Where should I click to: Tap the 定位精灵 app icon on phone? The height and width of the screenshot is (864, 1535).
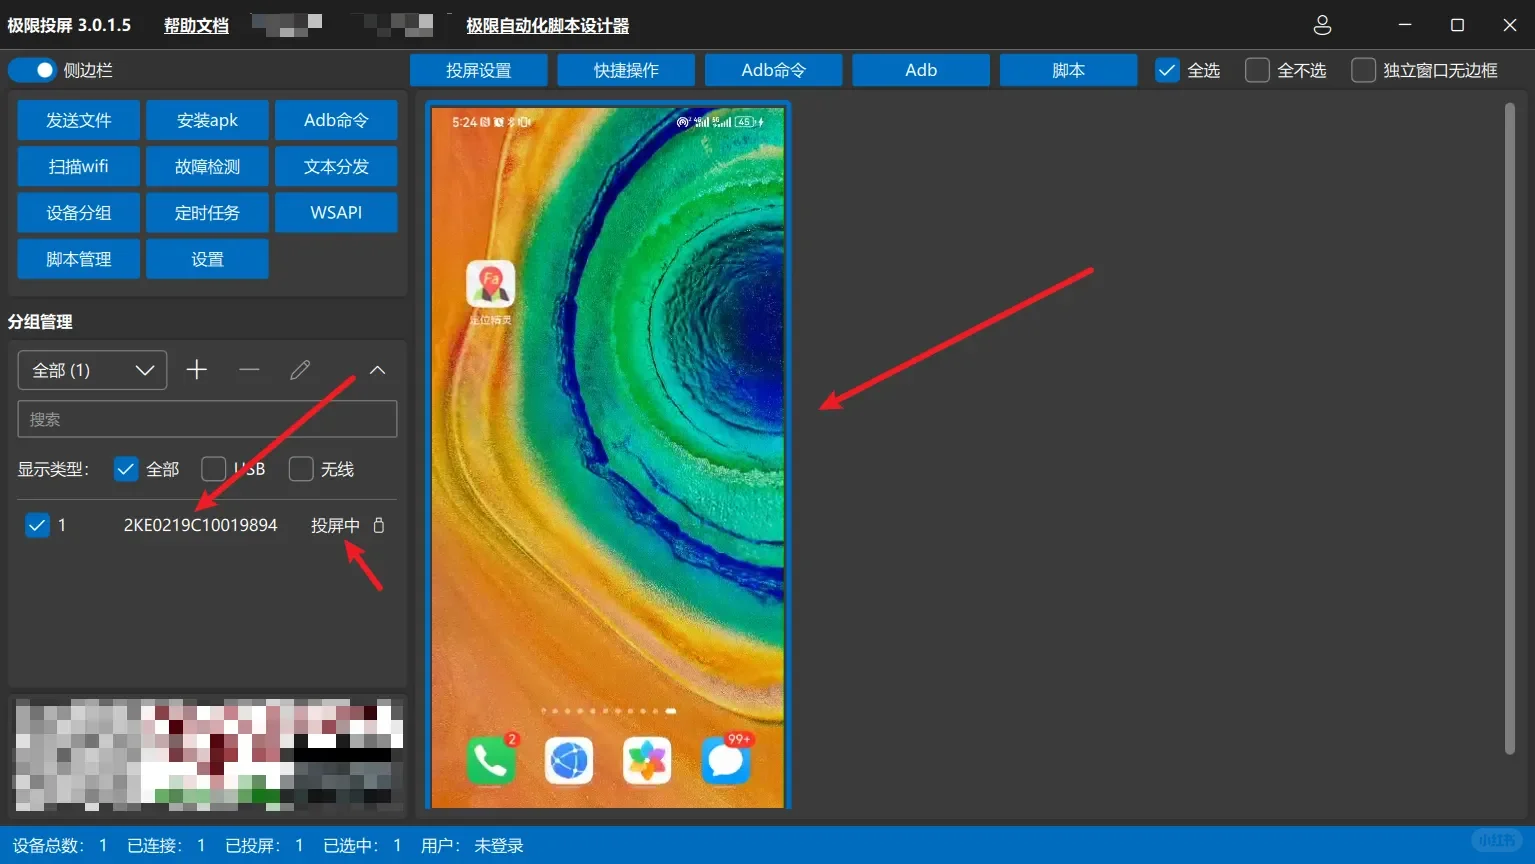pos(491,285)
